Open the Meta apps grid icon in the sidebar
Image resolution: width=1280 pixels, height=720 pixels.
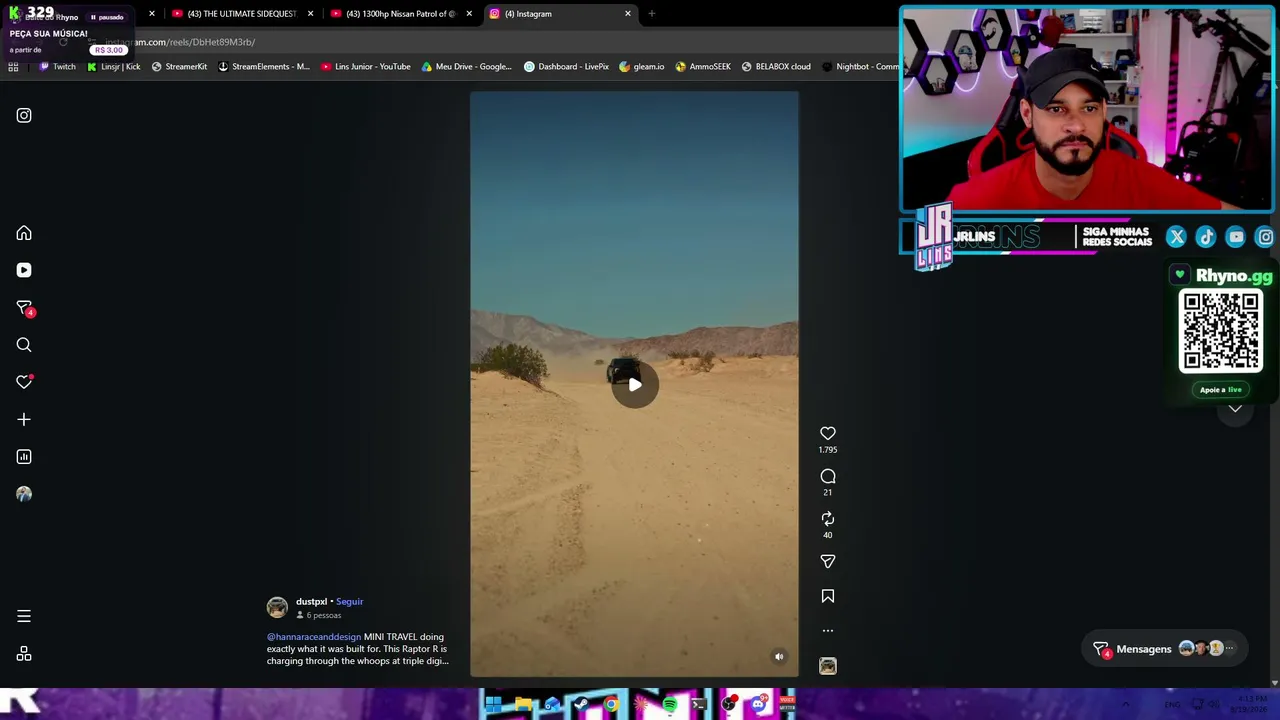point(24,654)
